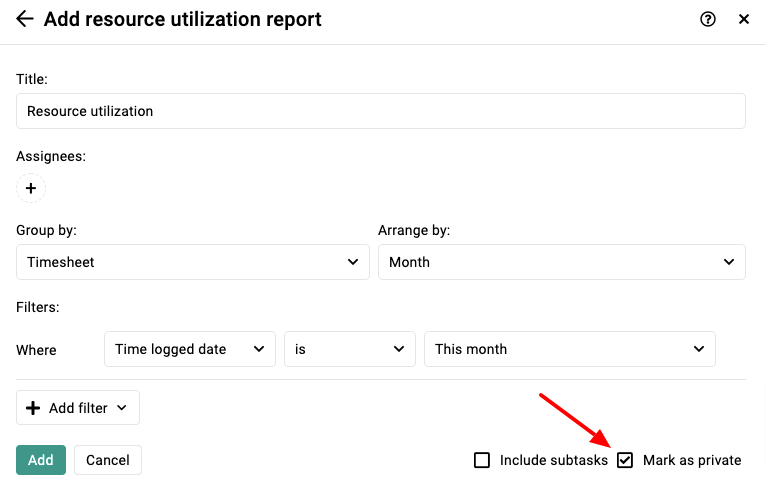Click the plus icon inside Add filter

33,408
